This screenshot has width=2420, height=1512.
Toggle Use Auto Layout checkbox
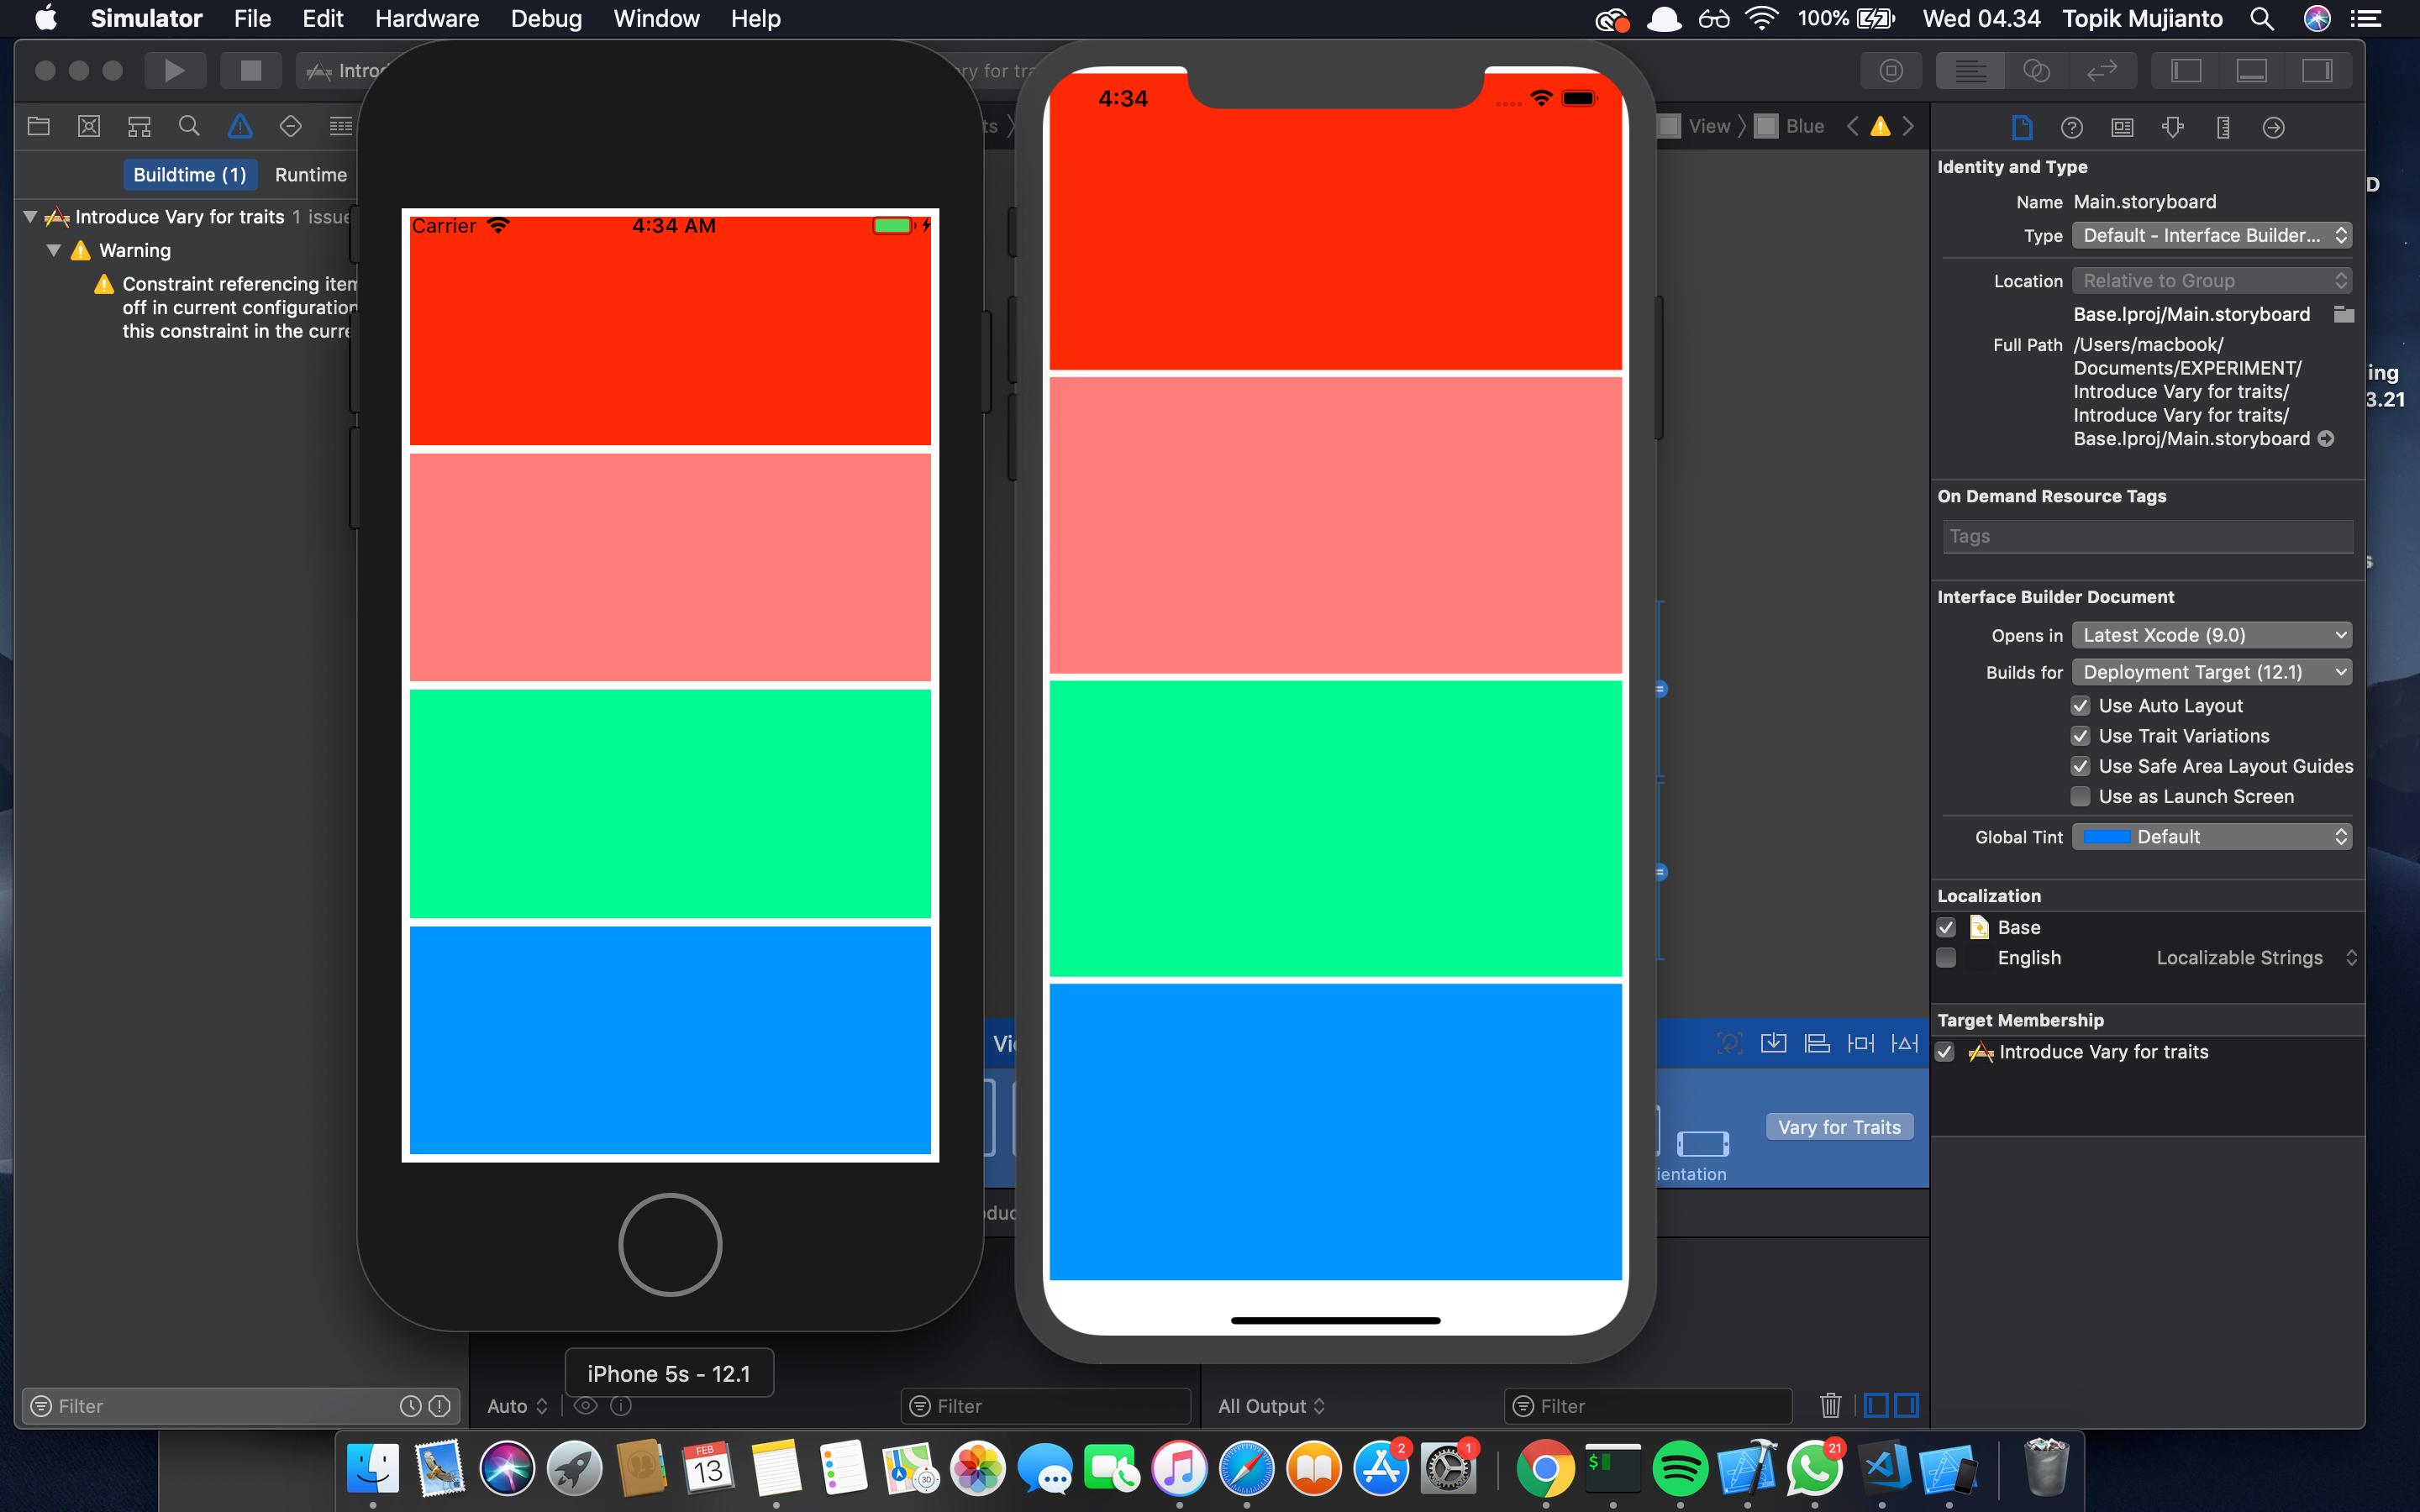point(2081,706)
